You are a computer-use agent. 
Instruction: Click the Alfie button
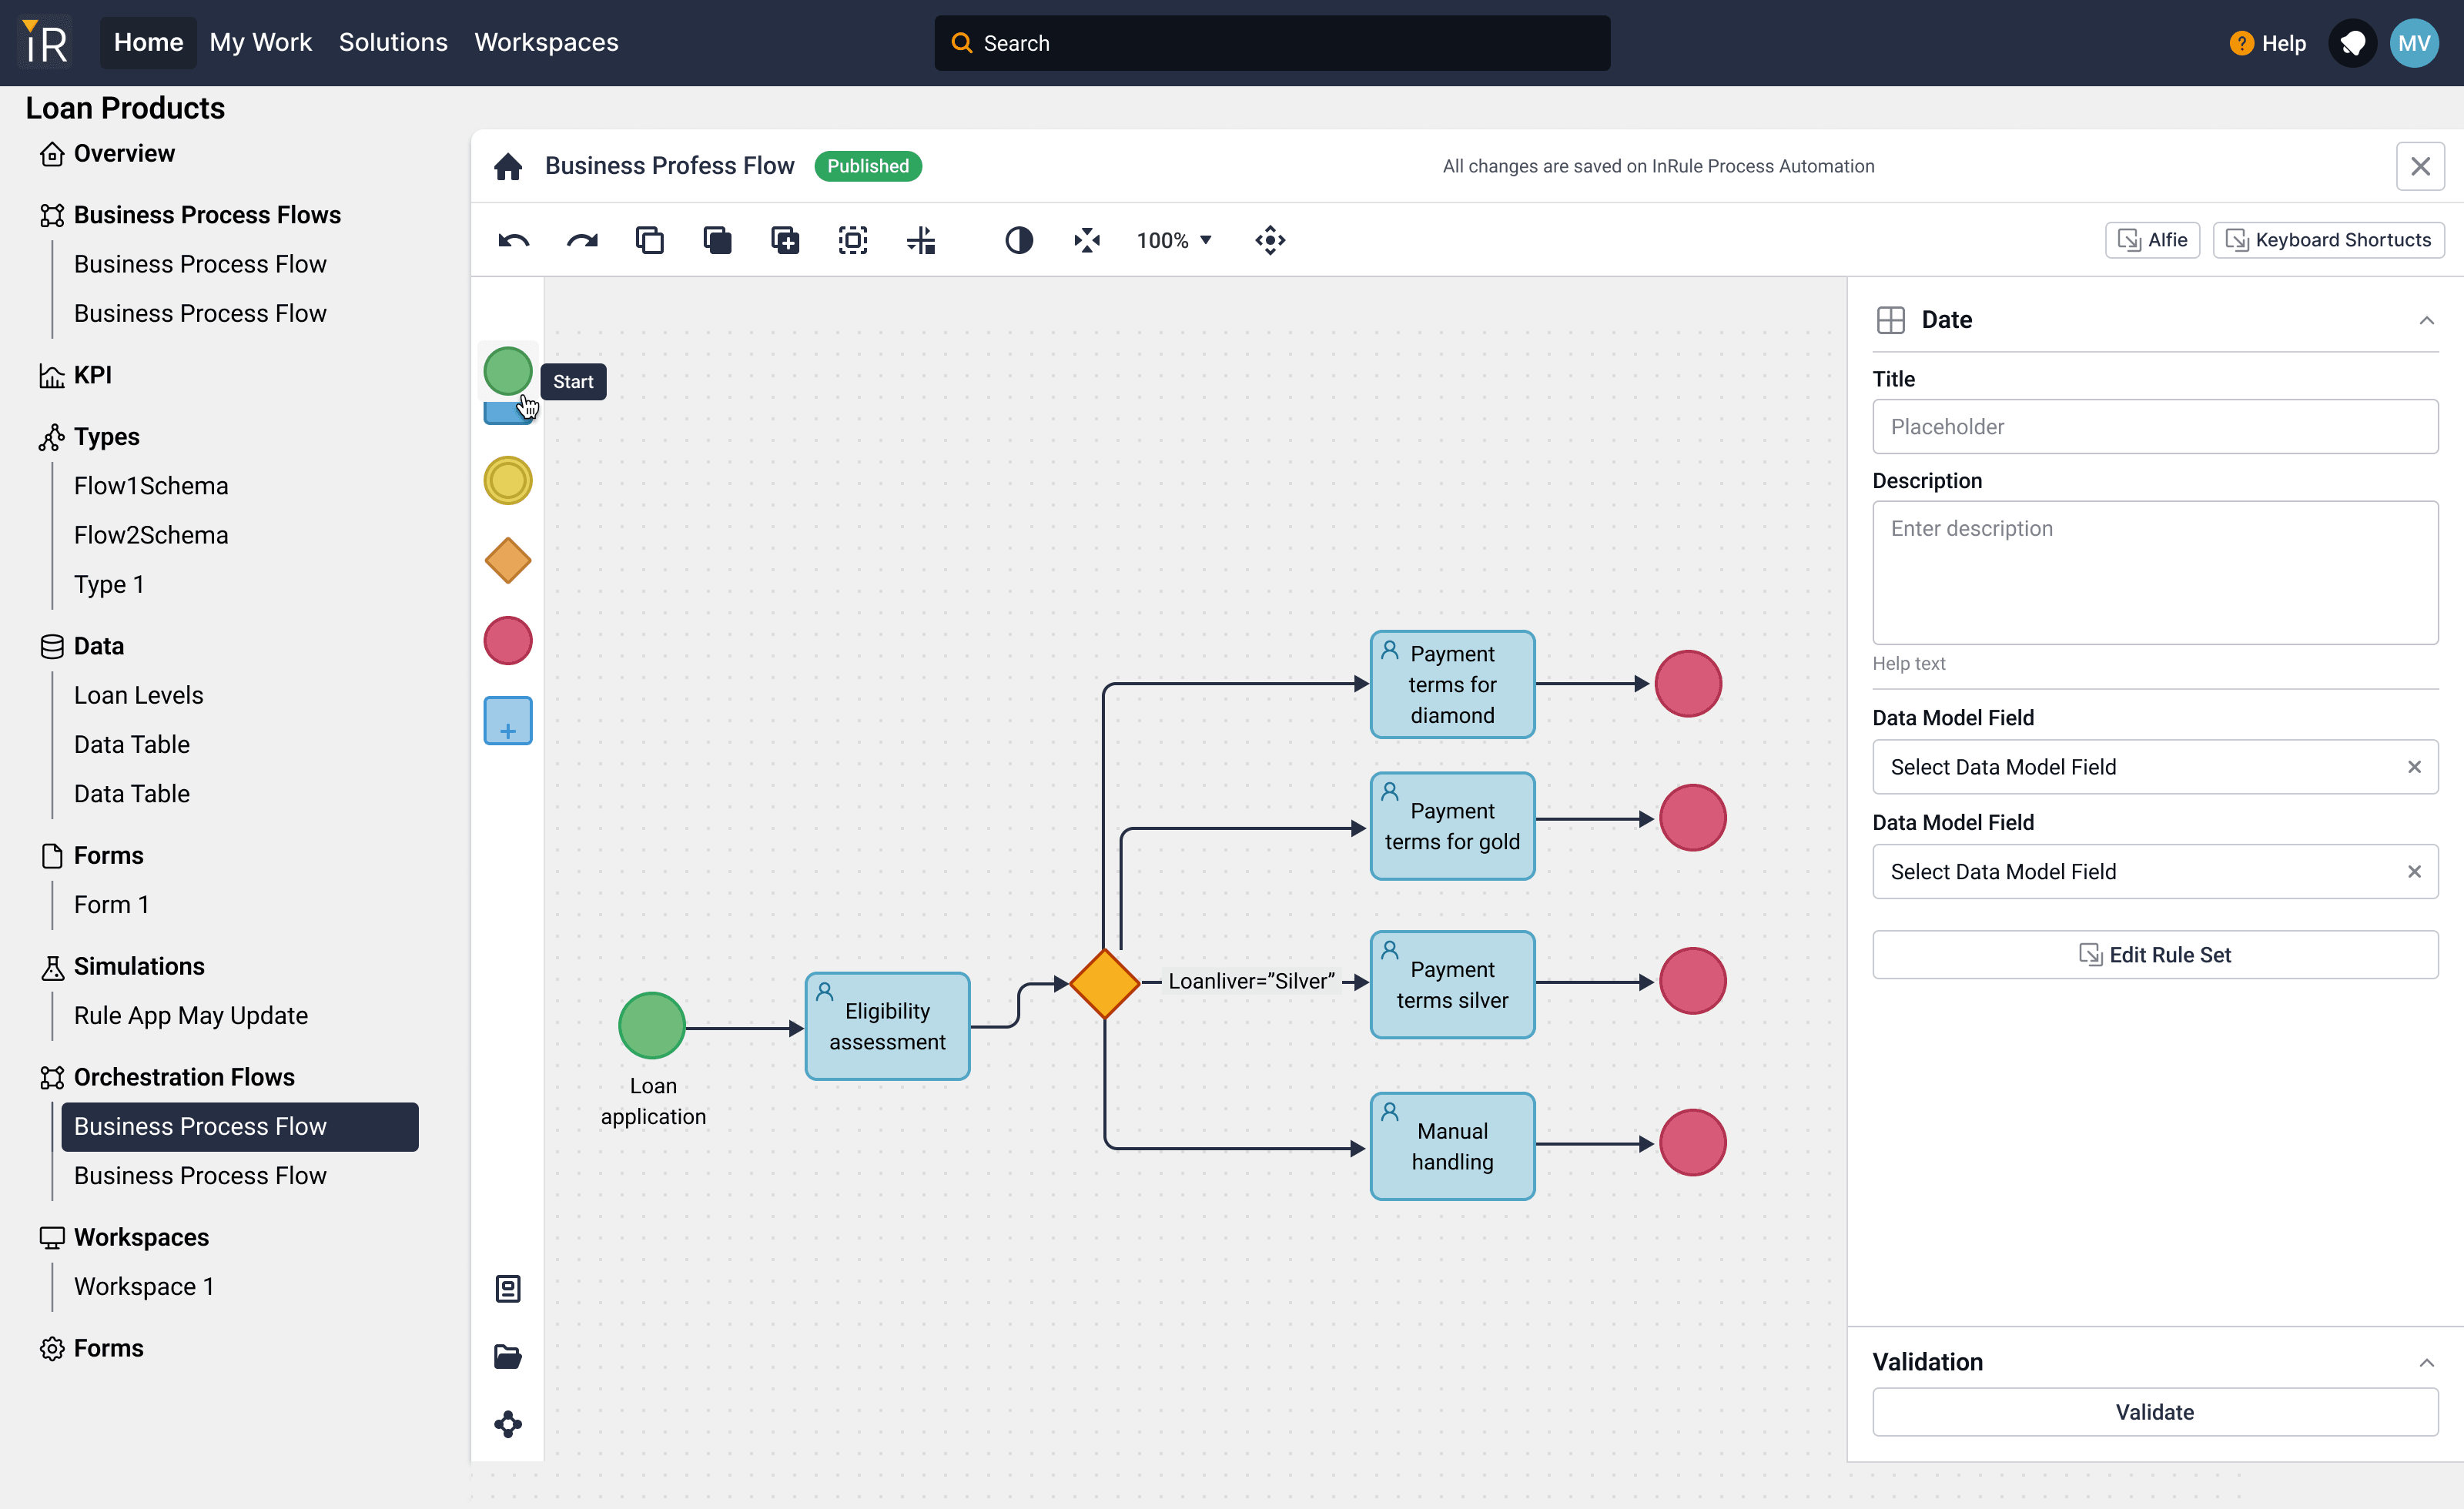[2152, 240]
